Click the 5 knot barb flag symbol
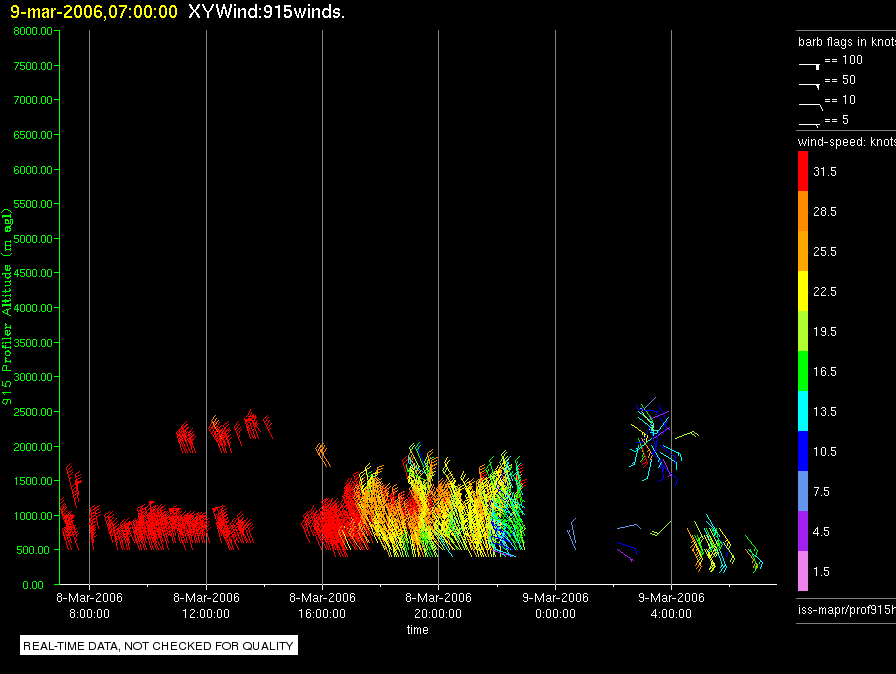Image resolution: width=896 pixels, height=674 pixels. pos(809,124)
